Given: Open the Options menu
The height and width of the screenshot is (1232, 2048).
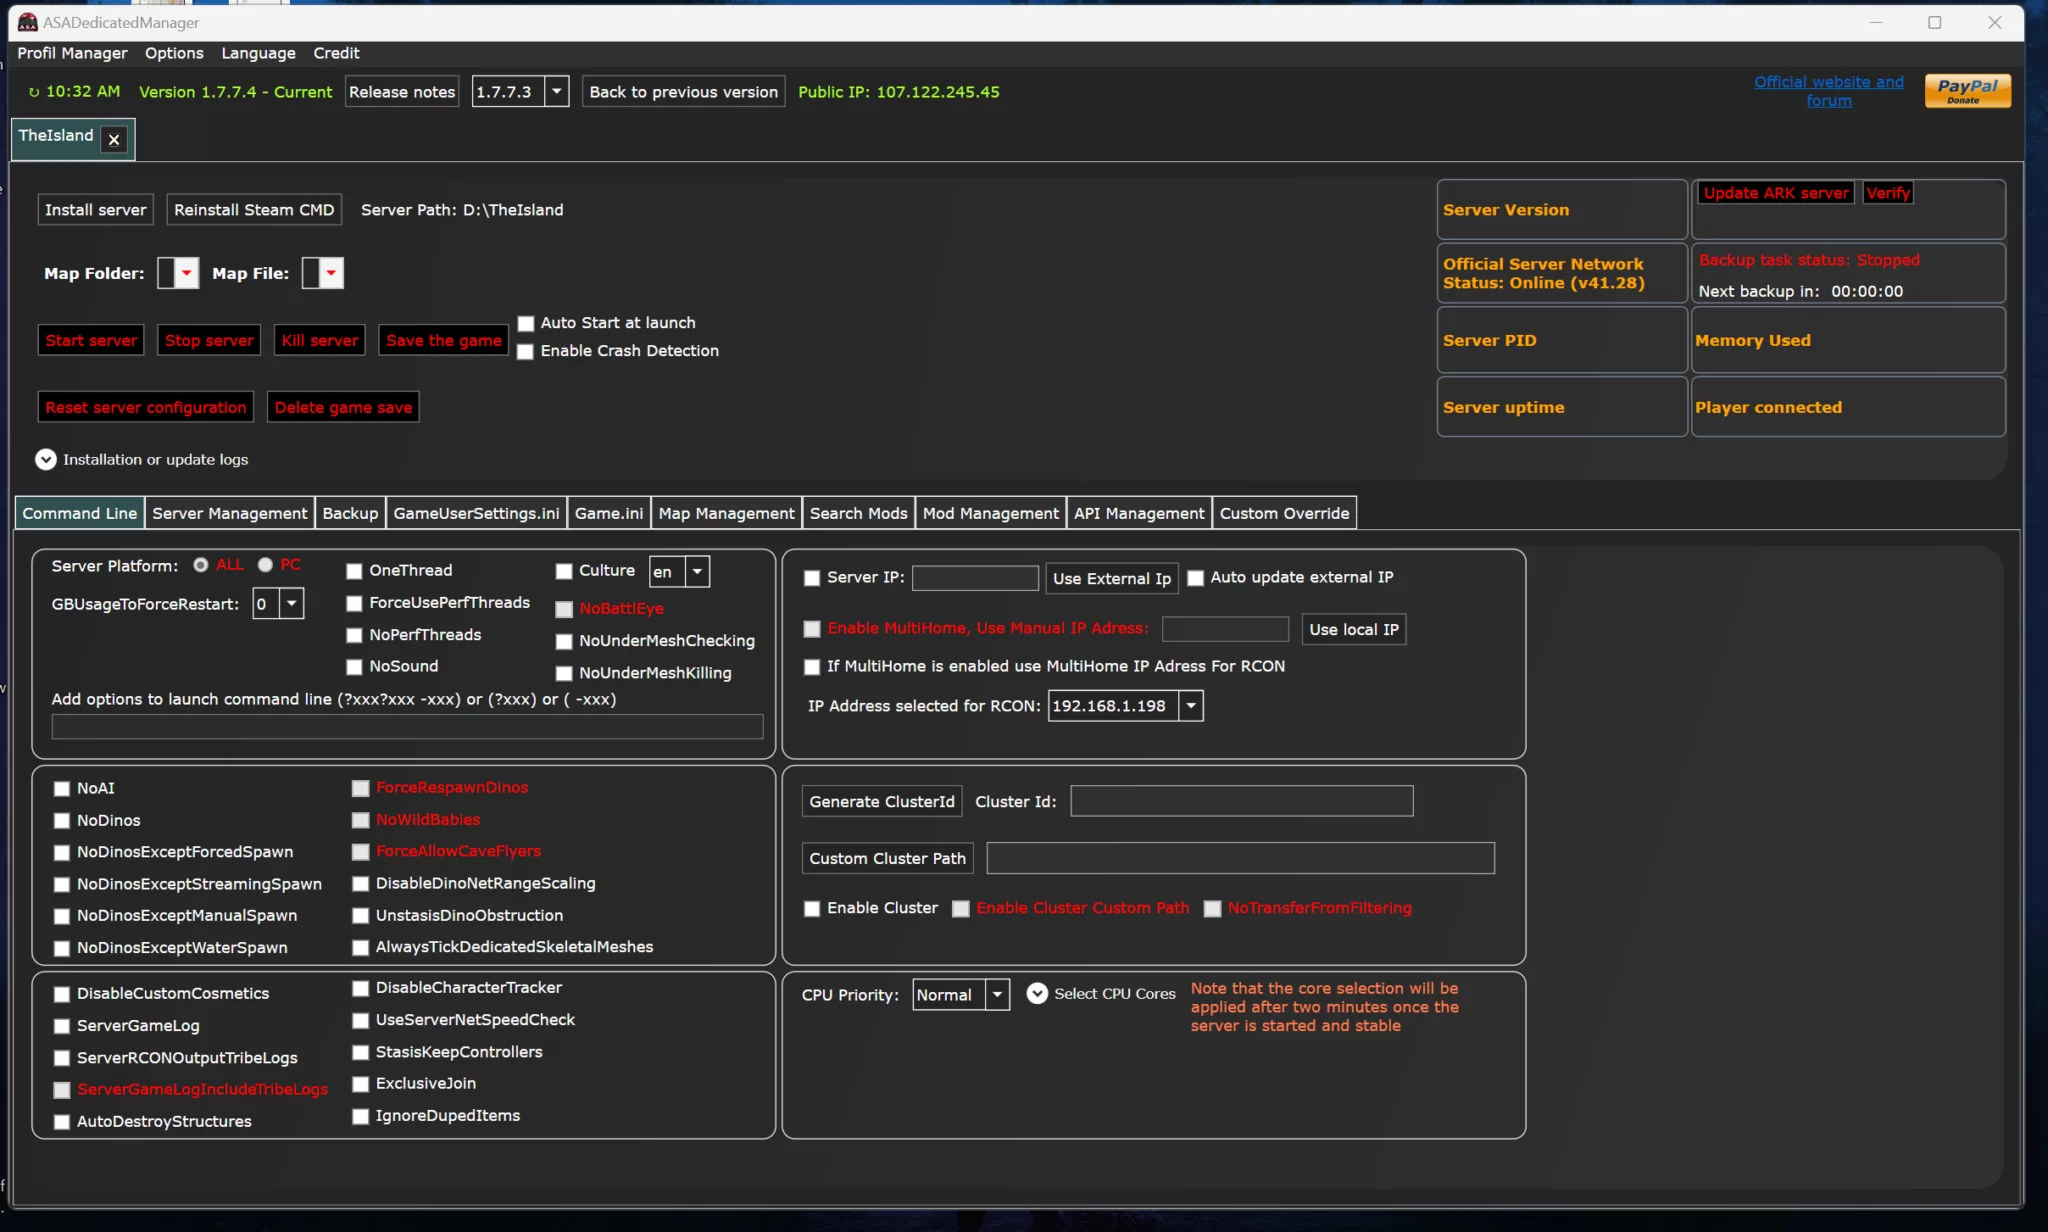Looking at the screenshot, I should [174, 53].
